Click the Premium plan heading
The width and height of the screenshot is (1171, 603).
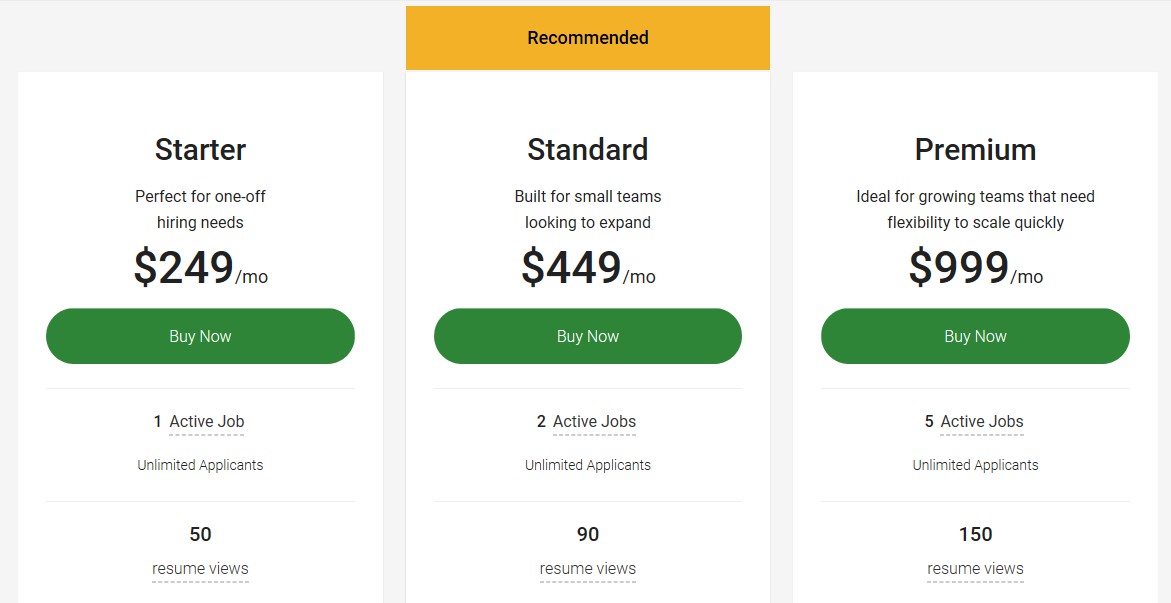click(x=975, y=150)
